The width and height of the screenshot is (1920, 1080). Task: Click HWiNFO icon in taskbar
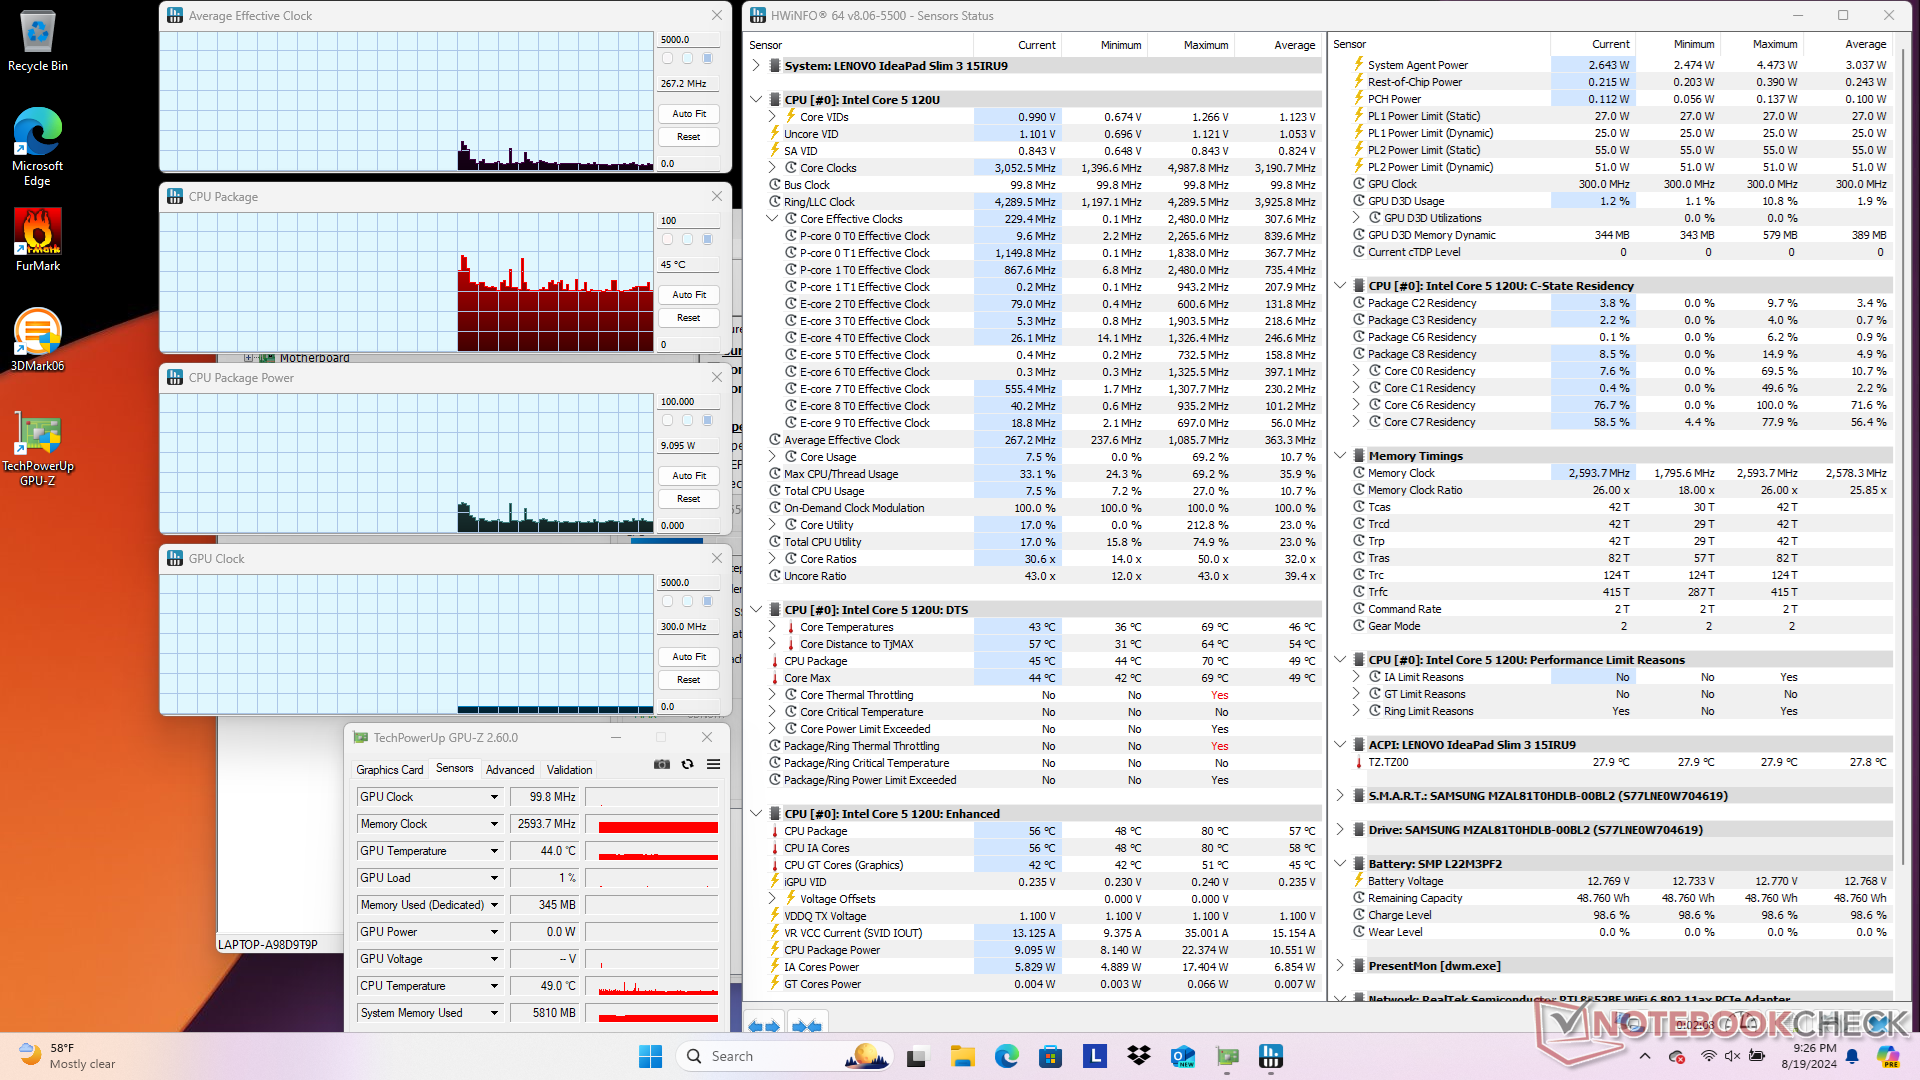point(1271,1056)
